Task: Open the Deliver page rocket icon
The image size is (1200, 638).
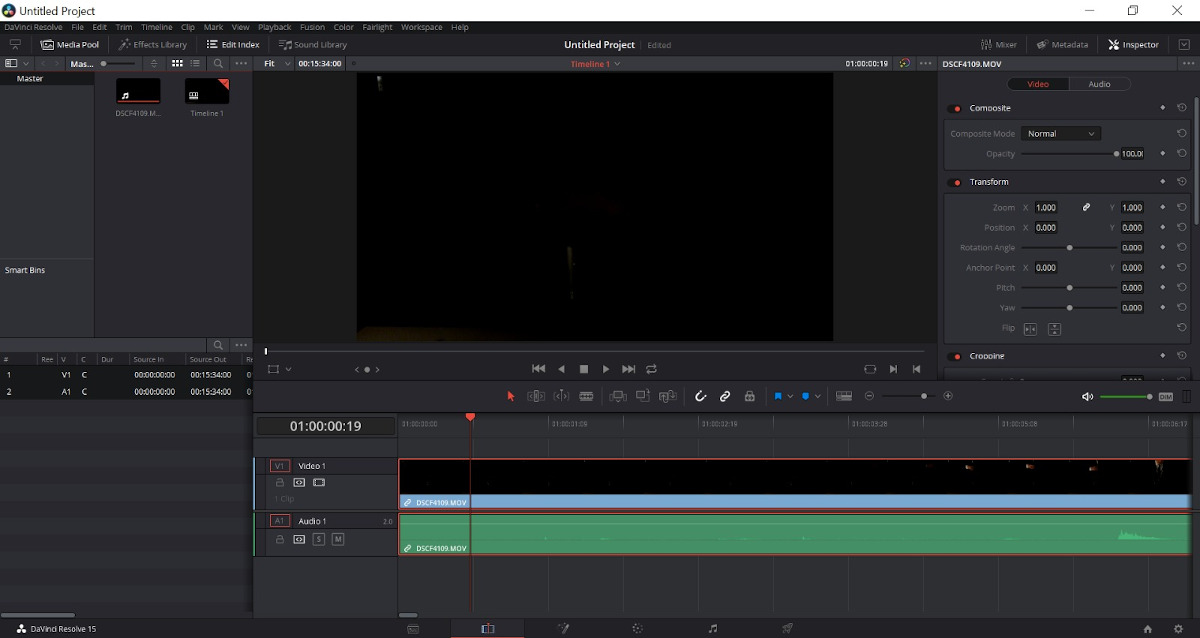Action: 787,629
